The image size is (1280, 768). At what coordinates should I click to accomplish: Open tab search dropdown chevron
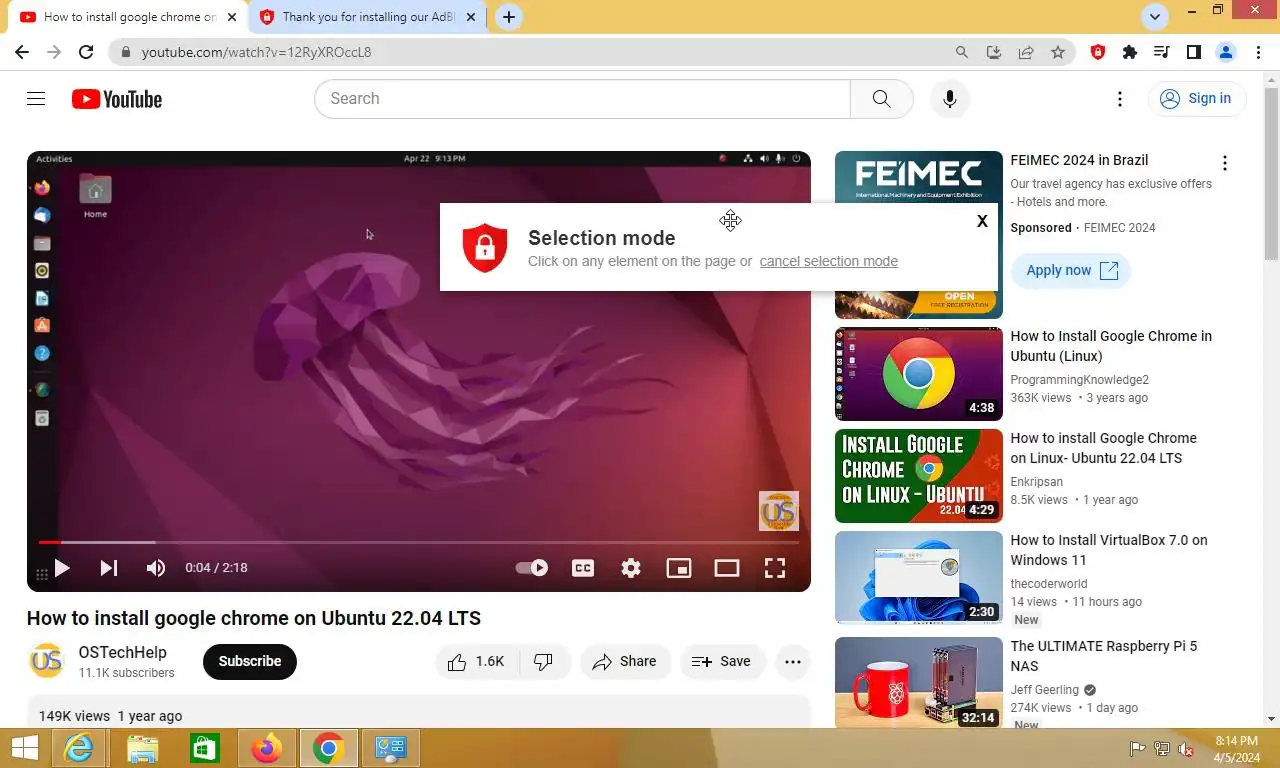click(1155, 17)
